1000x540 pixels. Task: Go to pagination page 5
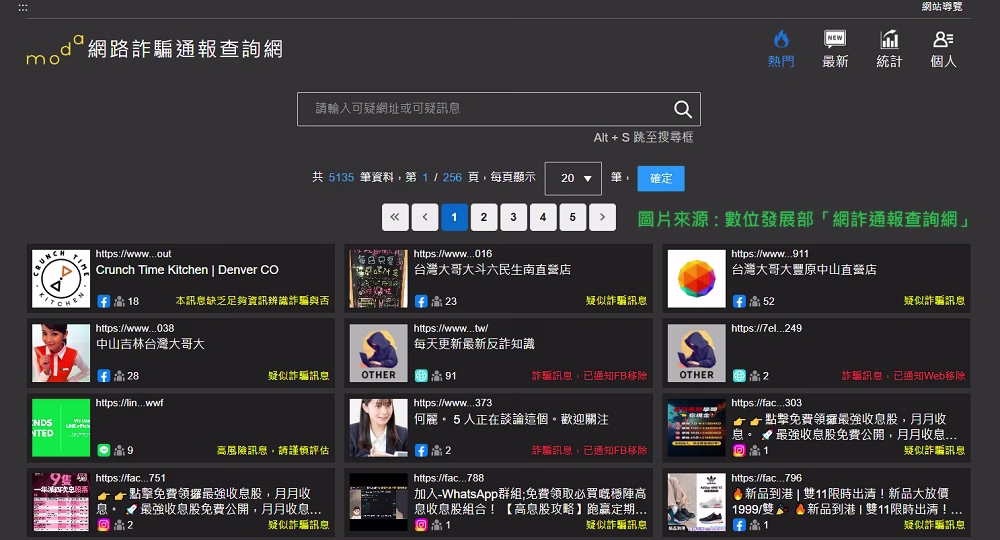click(573, 217)
